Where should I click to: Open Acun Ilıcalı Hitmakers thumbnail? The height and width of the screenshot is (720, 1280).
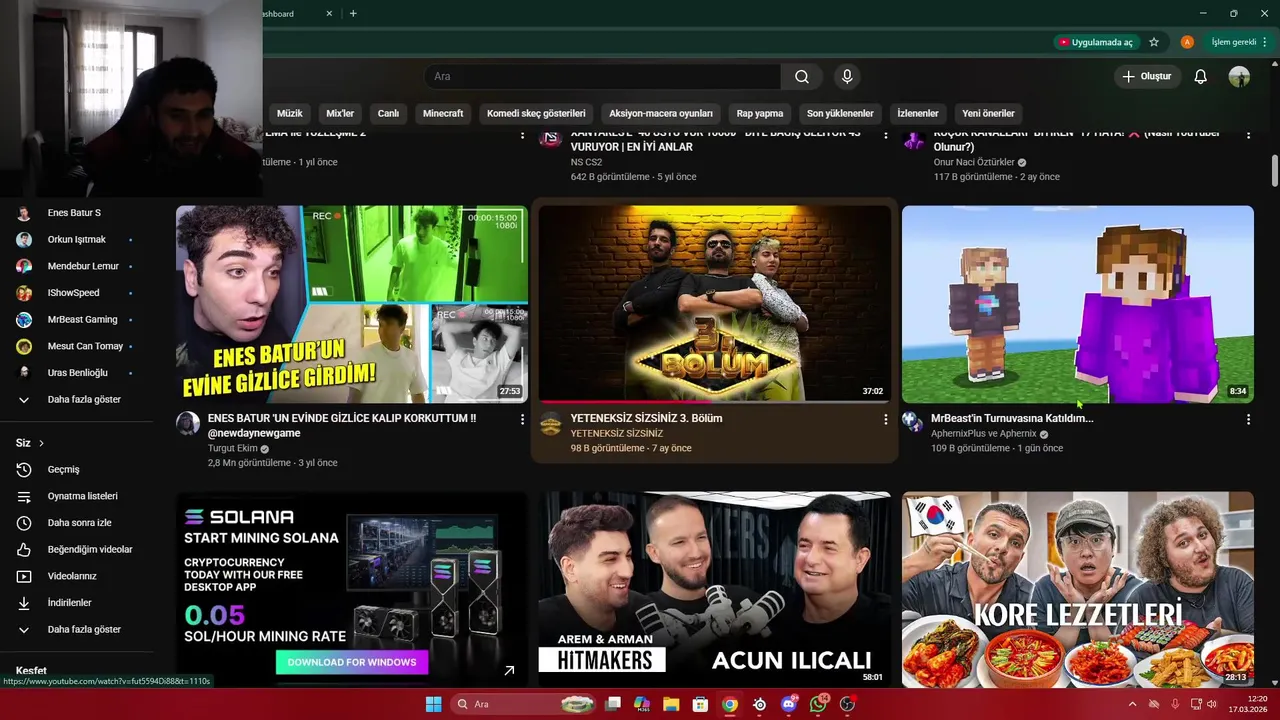(x=715, y=589)
